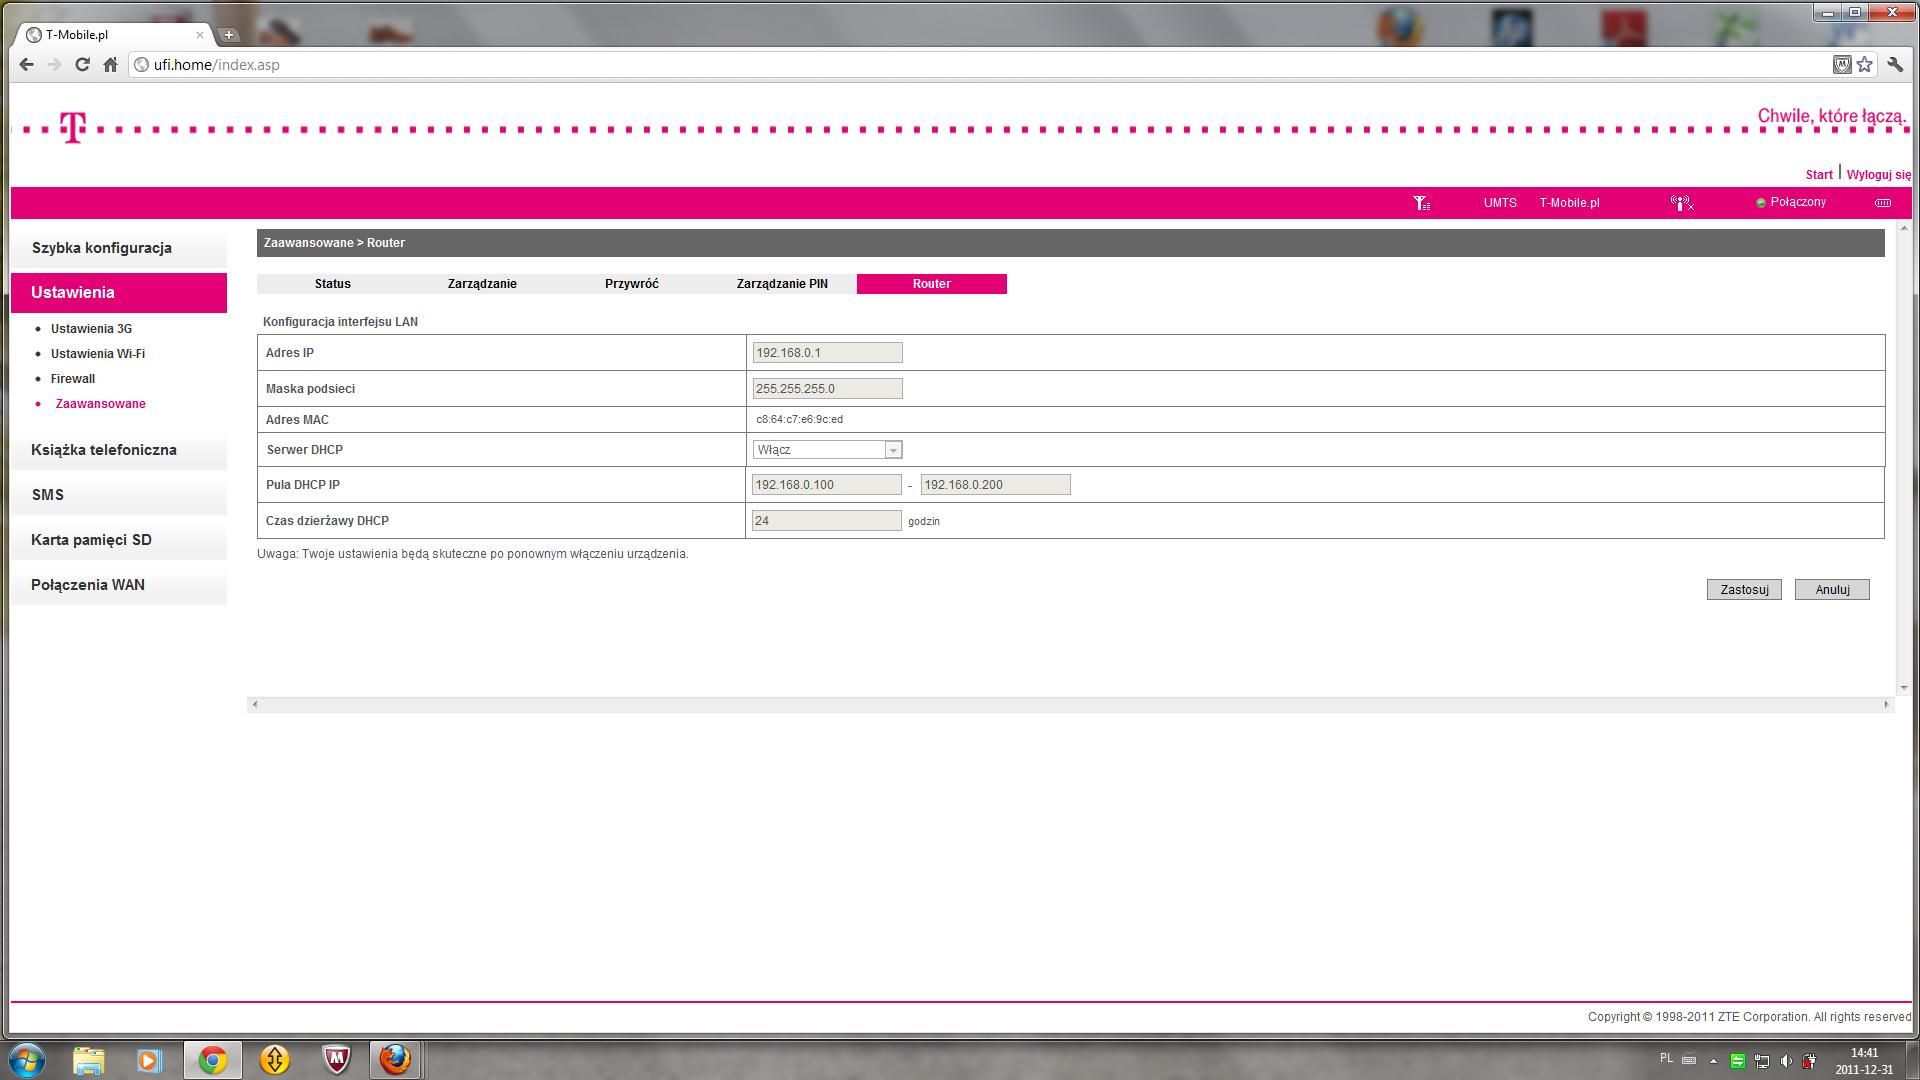The image size is (1920, 1080).
Task: Open a new browser tab
Action: pos(229,34)
